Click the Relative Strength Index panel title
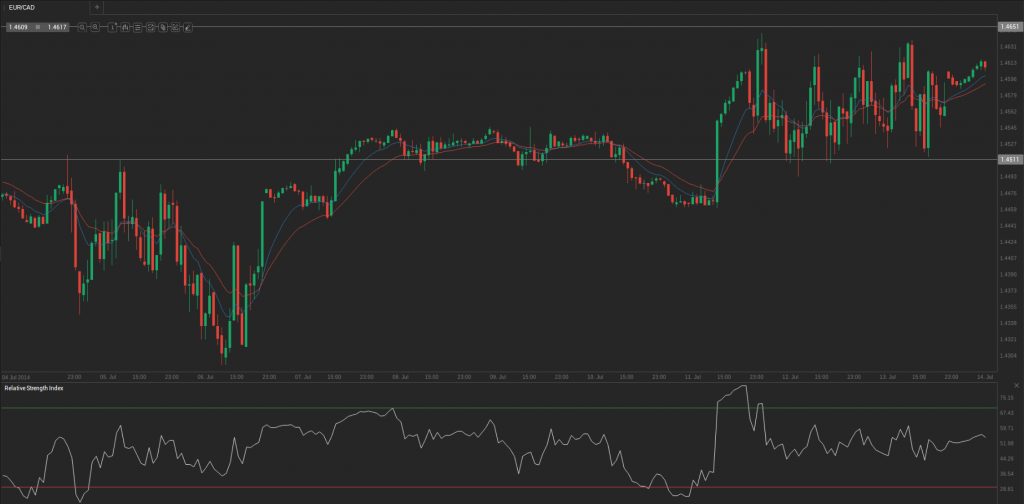1024x504 pixels. point(33,387)
